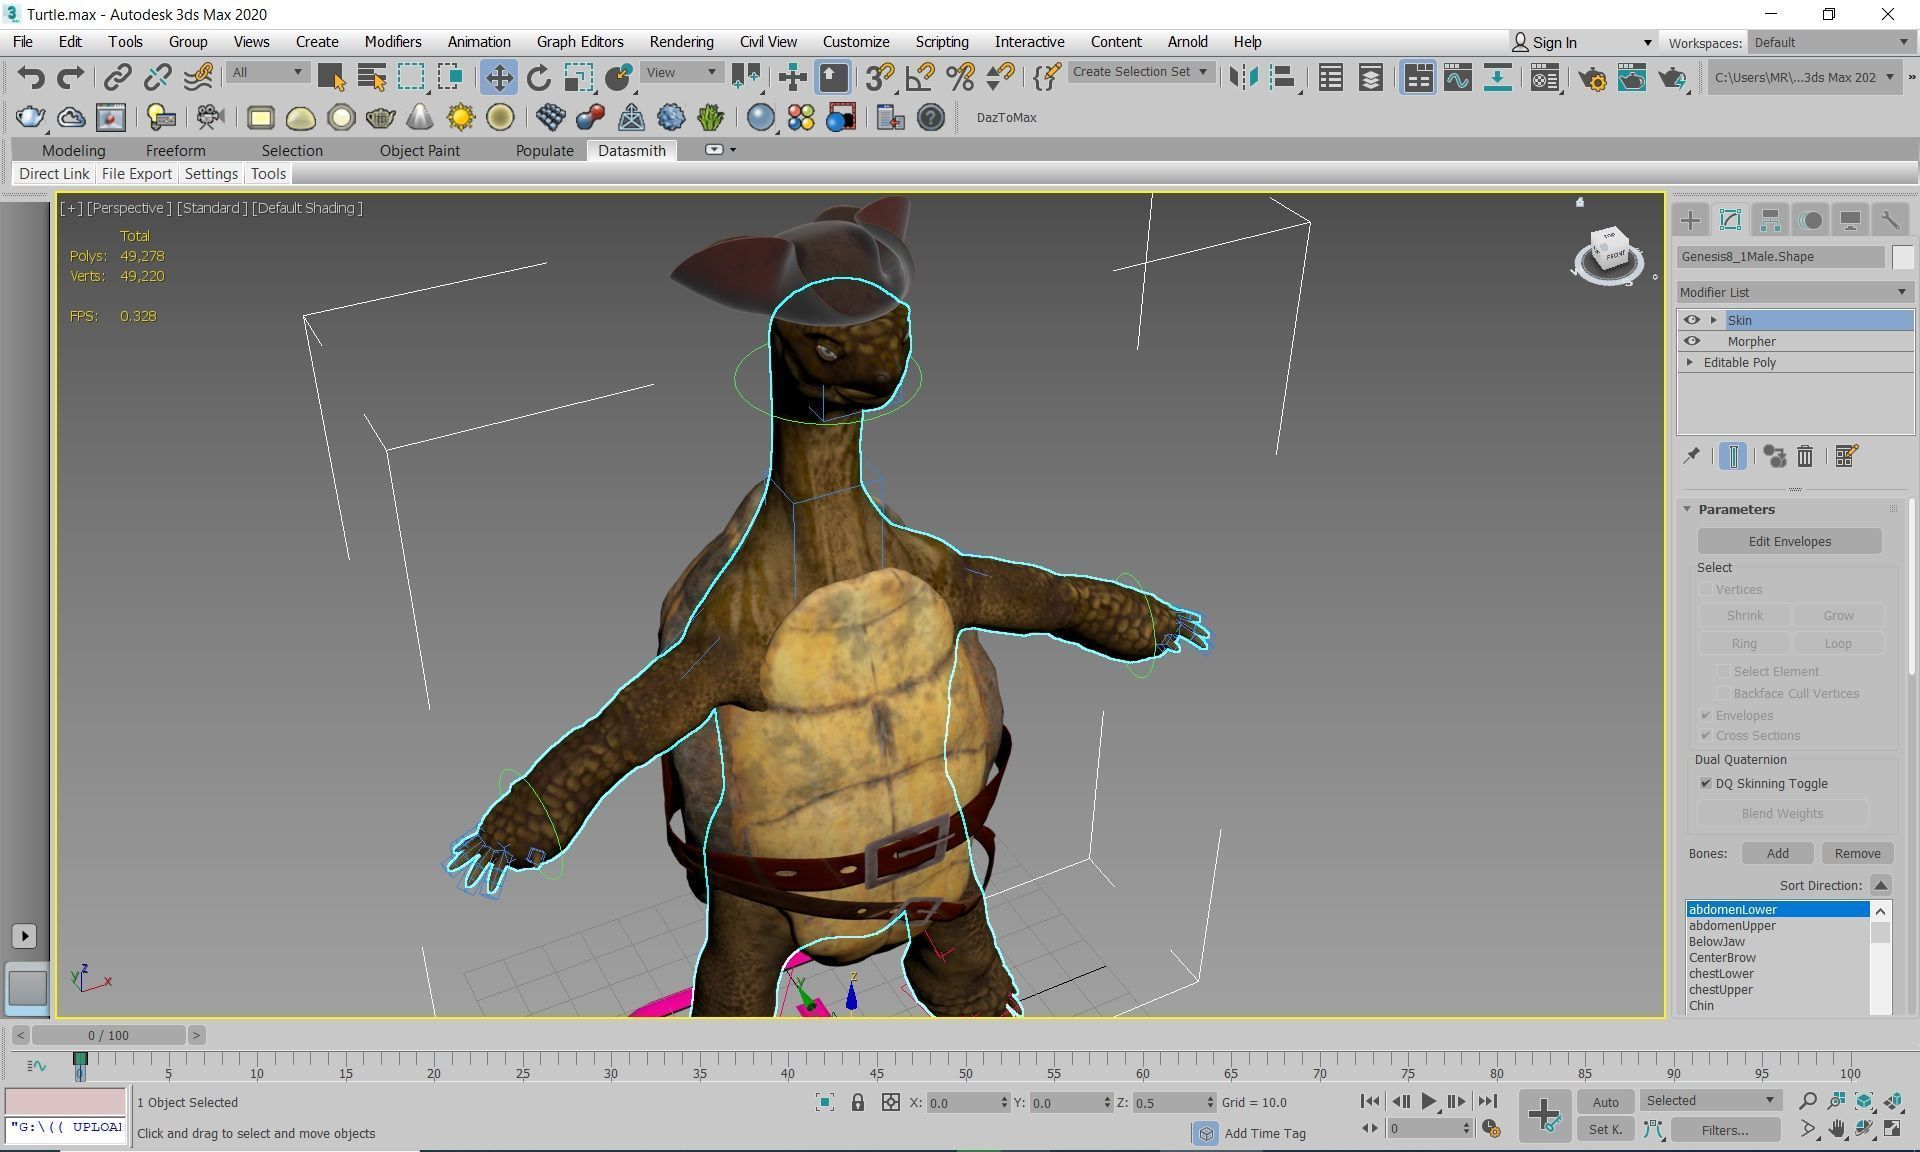
Task: Click the Direct Link button
Action: [54, 173]
